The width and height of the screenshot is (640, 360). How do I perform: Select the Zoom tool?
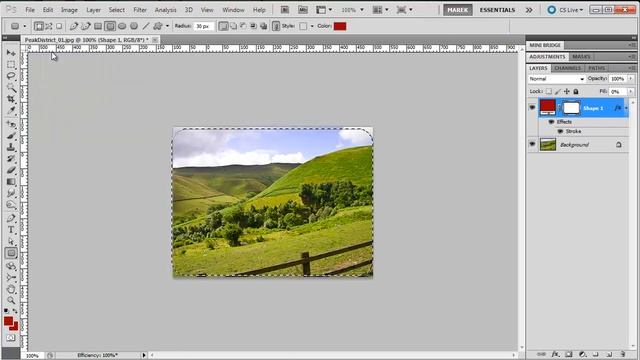11,301
